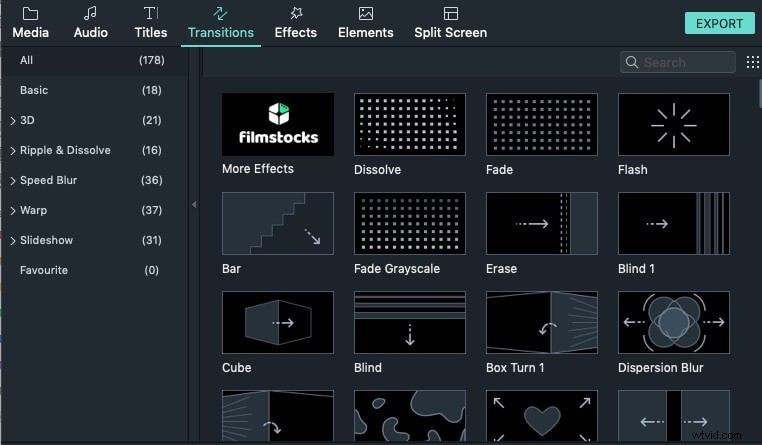Show the Favourite transitions list
This screenshot has height=445, width=762.
44,270
